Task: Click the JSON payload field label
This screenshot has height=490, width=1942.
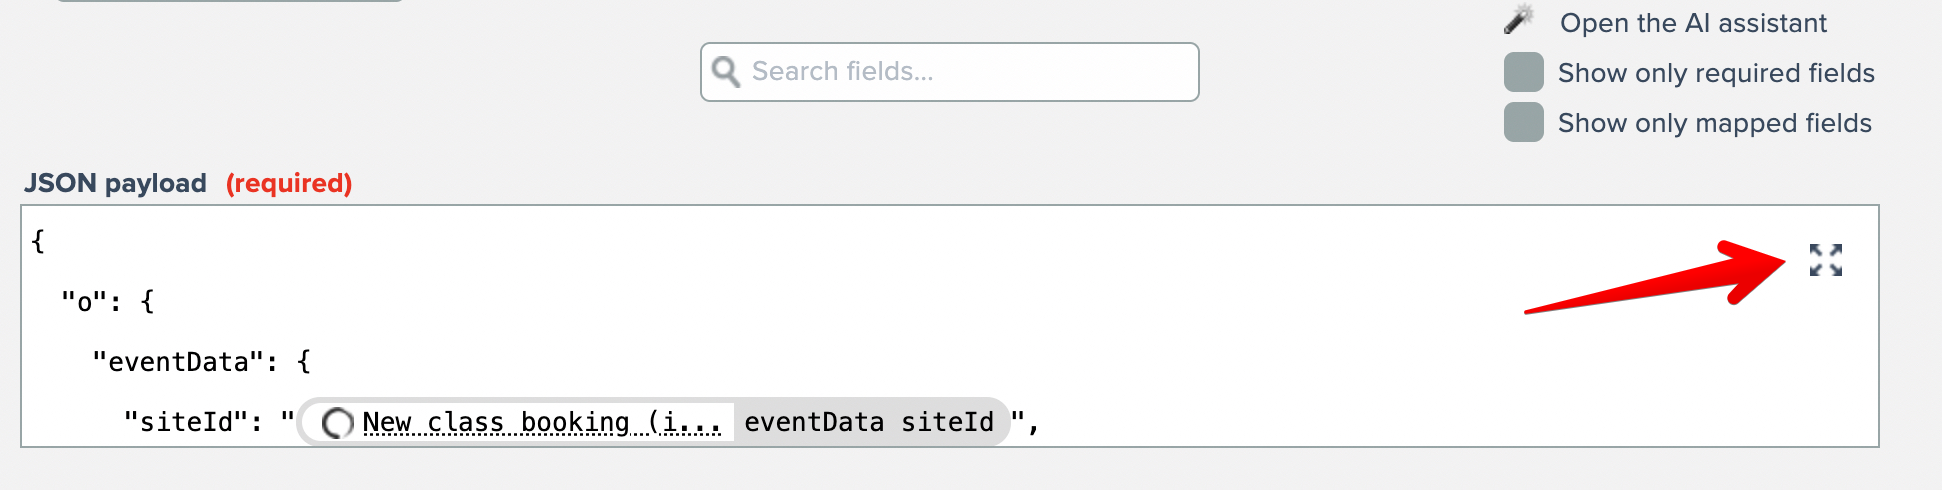Action: point(115,183)
